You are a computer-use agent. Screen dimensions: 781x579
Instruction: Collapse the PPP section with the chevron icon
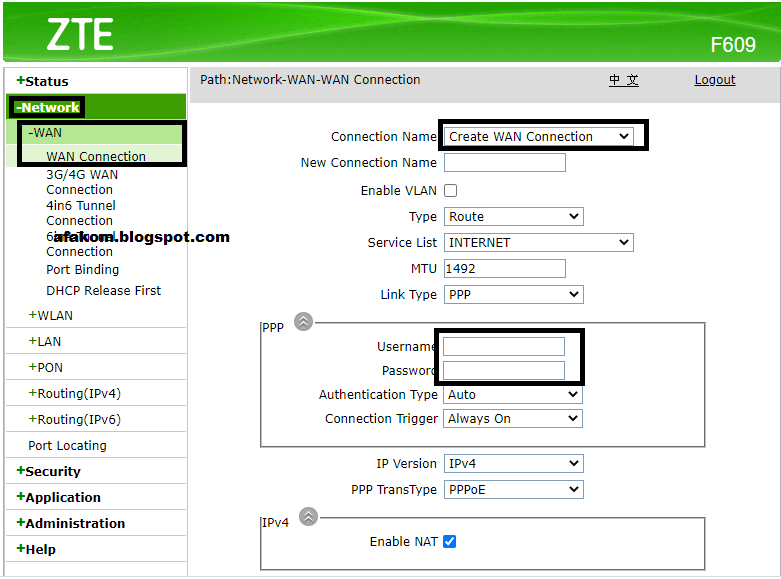(303, 321)
